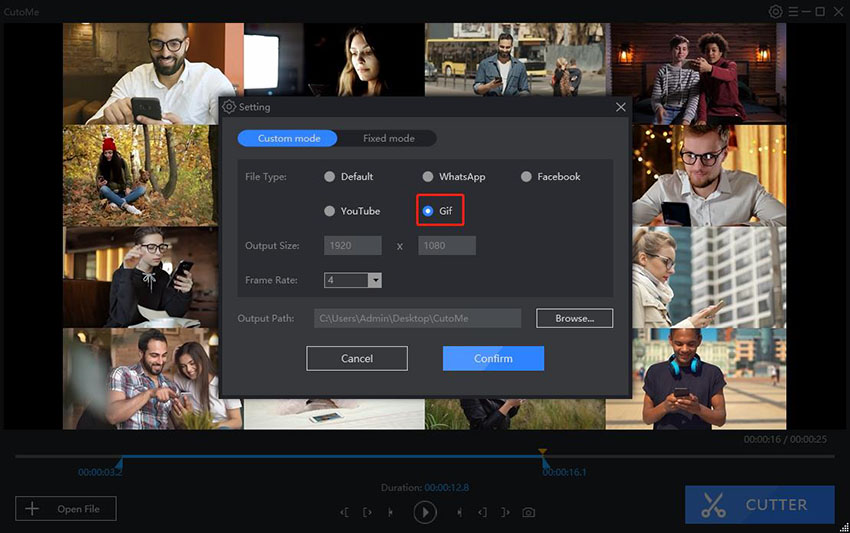This screenshot has height=533, width=850.
Task: Click the camera snapshot icon
Action: pos(529,512)
